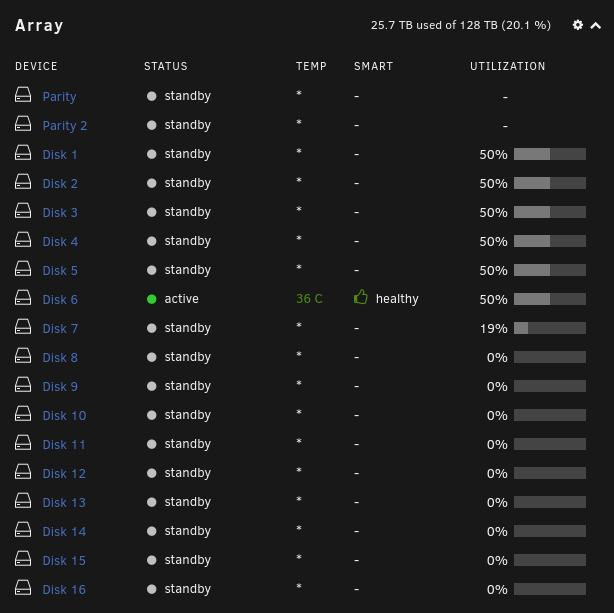Click the drive icon beside Disk 10

pyautogui.click(x=23, y=413)
